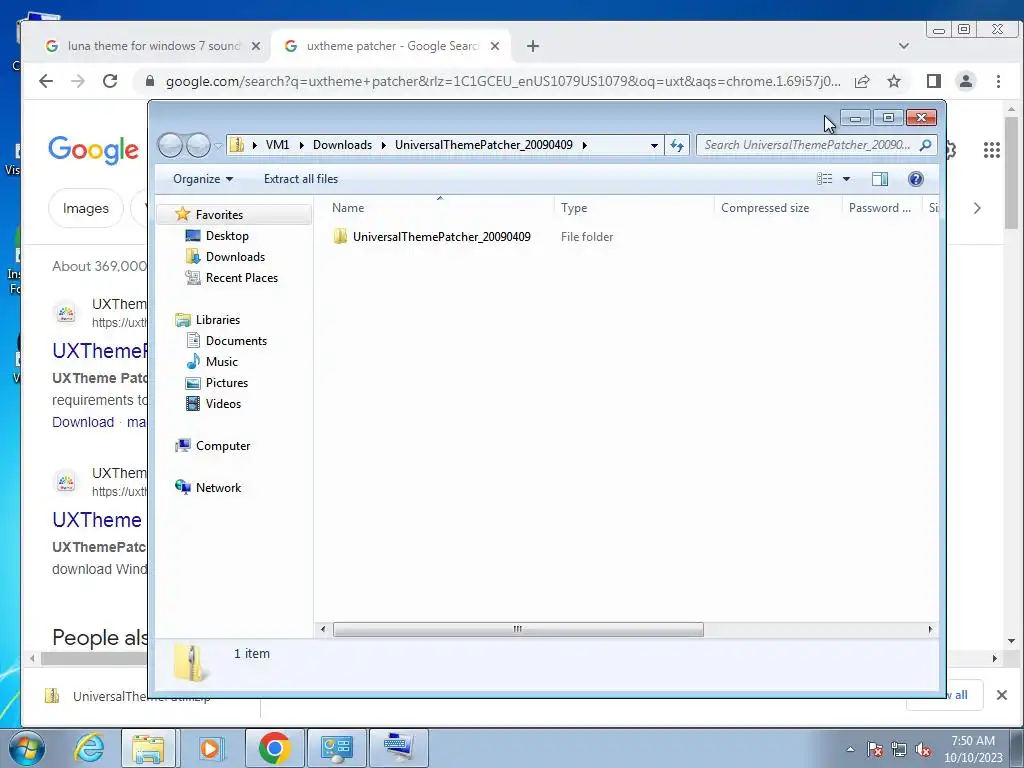Open the Pictures library
The image size is (1024, 768).
[227, 383]
